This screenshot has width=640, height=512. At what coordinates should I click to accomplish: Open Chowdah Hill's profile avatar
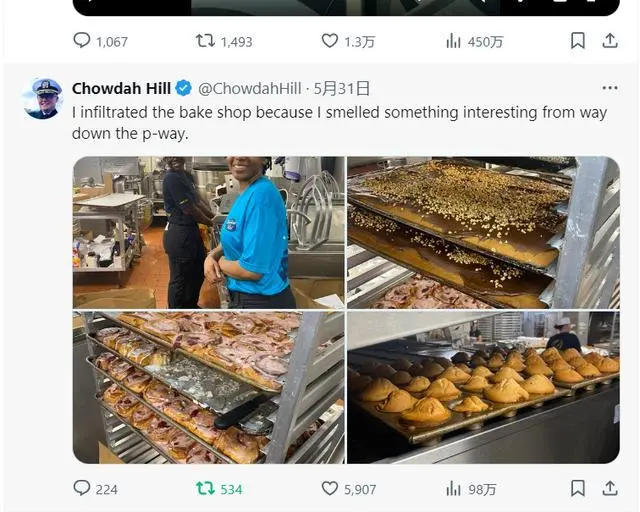pyautogui.click(x=43, y=99)
